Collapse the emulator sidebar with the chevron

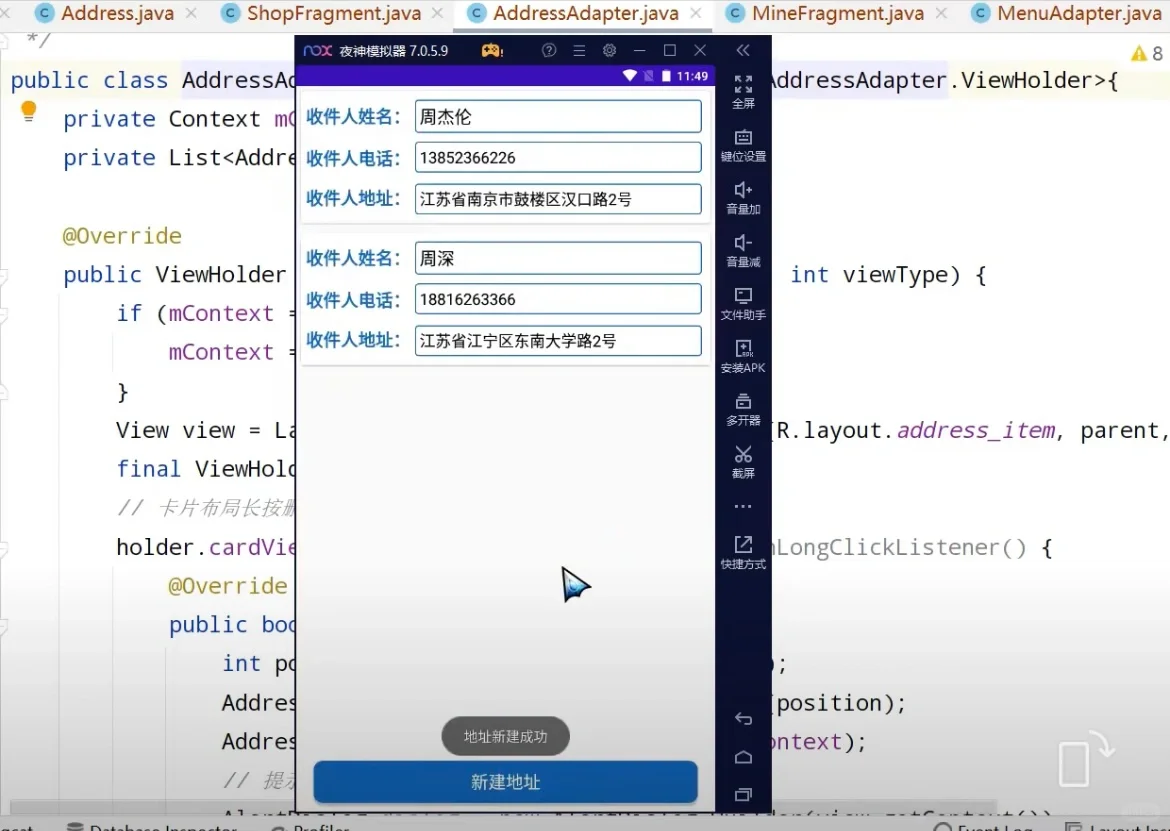[x=743, y=50]
